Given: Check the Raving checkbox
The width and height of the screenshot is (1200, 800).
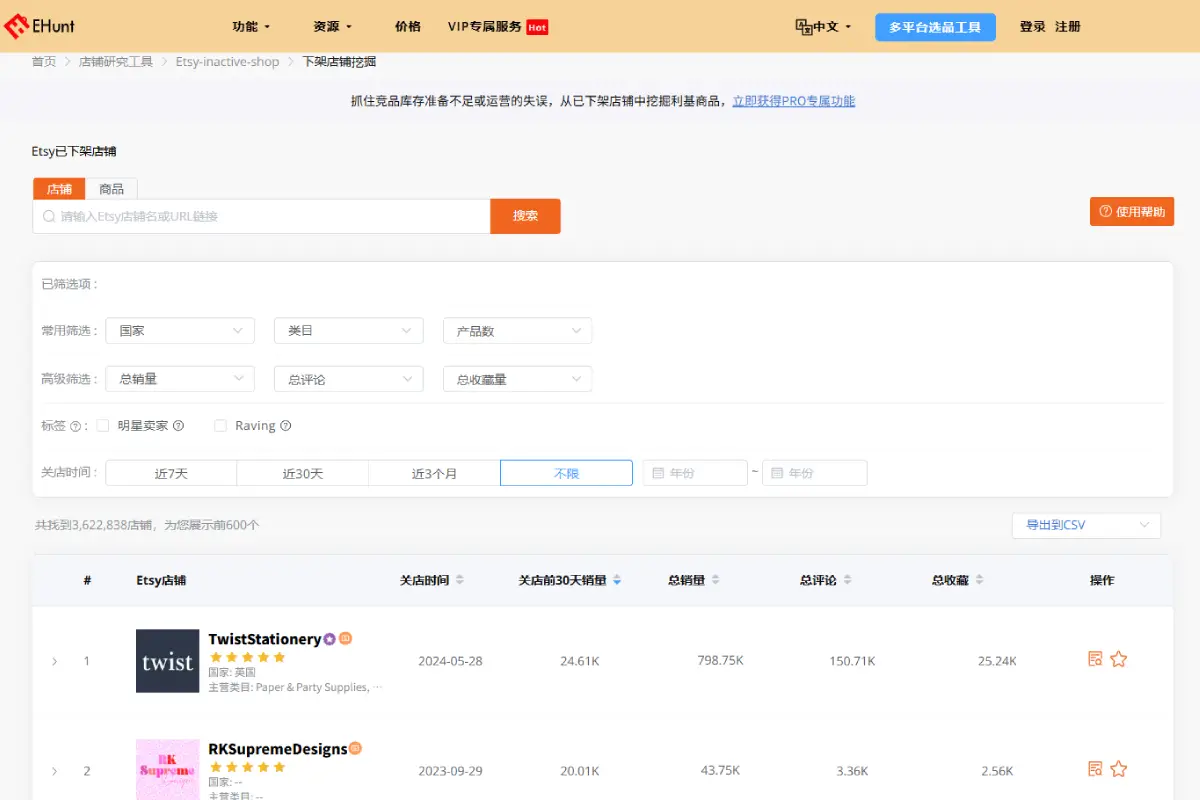Looking at the screenshot, I should 220,425.
